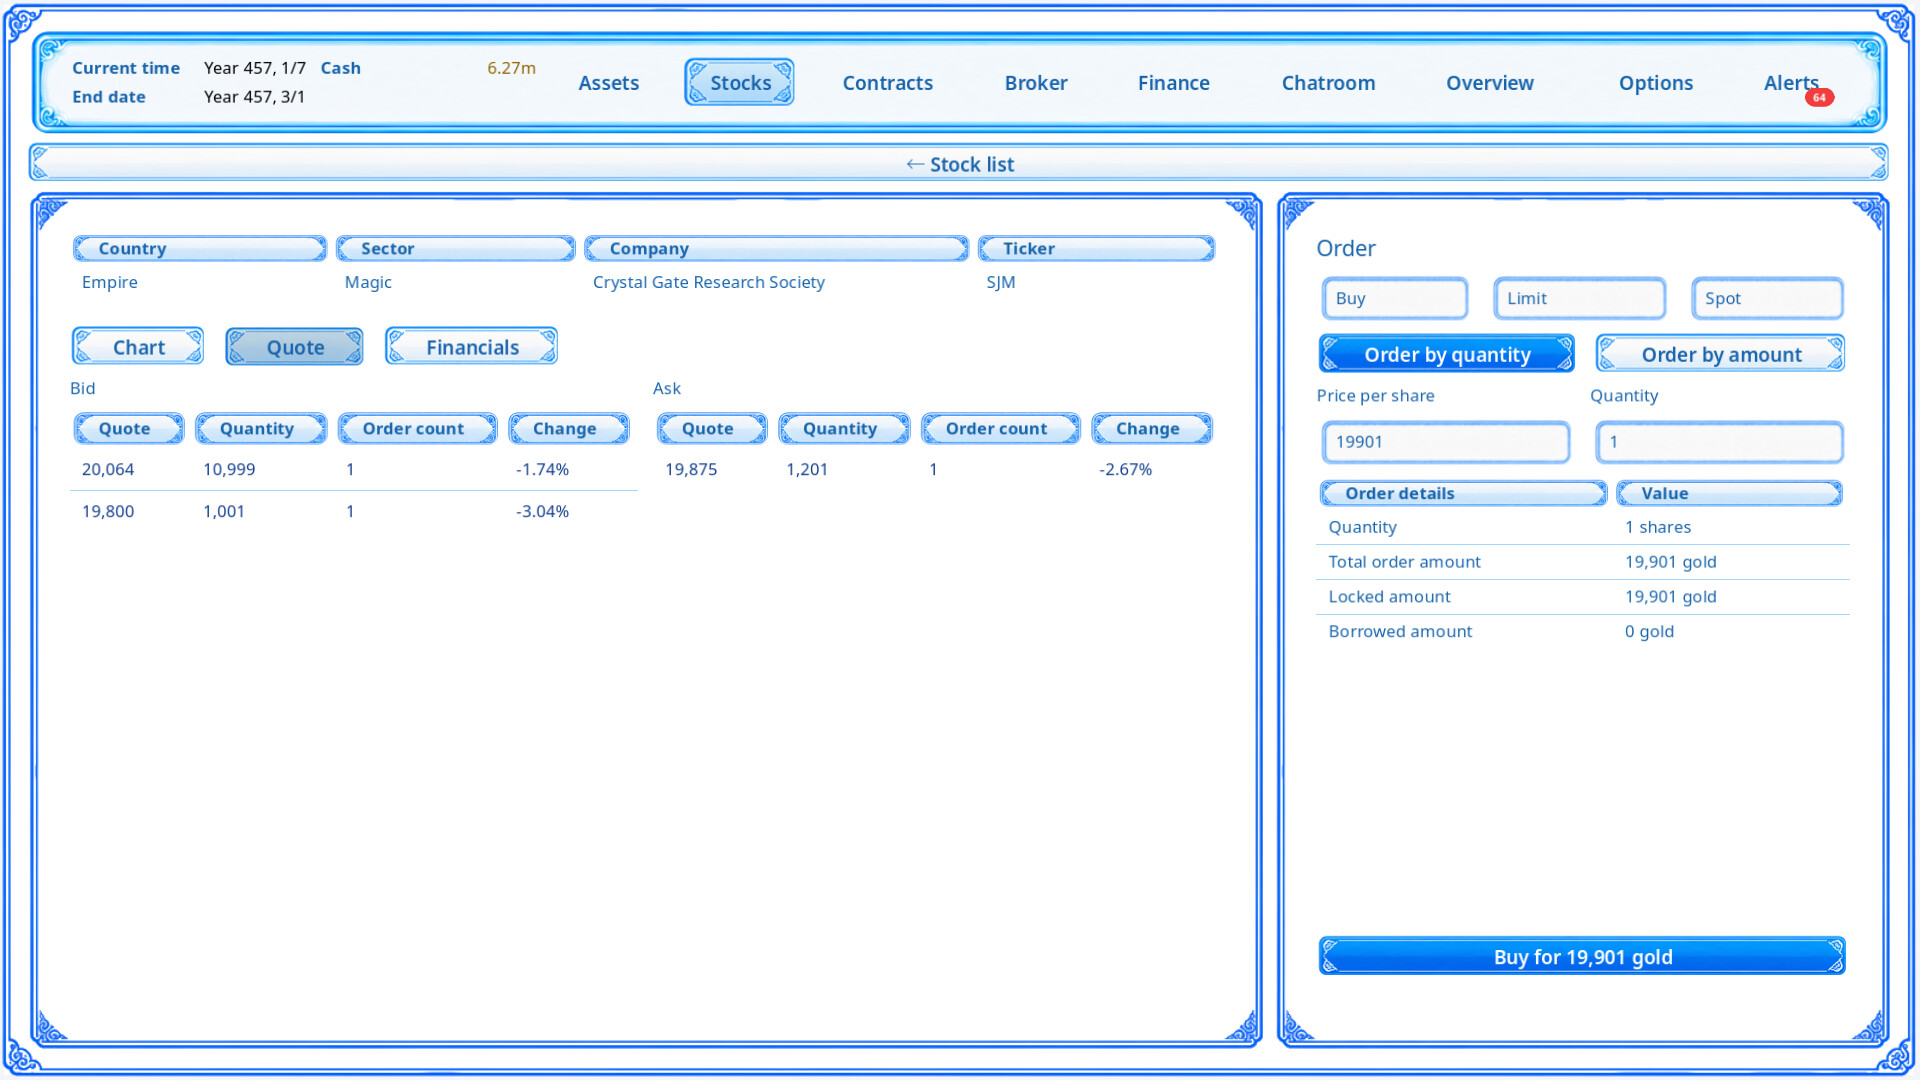Select the Quote view tab
1920x1080 pixels.
pos(294,347)
